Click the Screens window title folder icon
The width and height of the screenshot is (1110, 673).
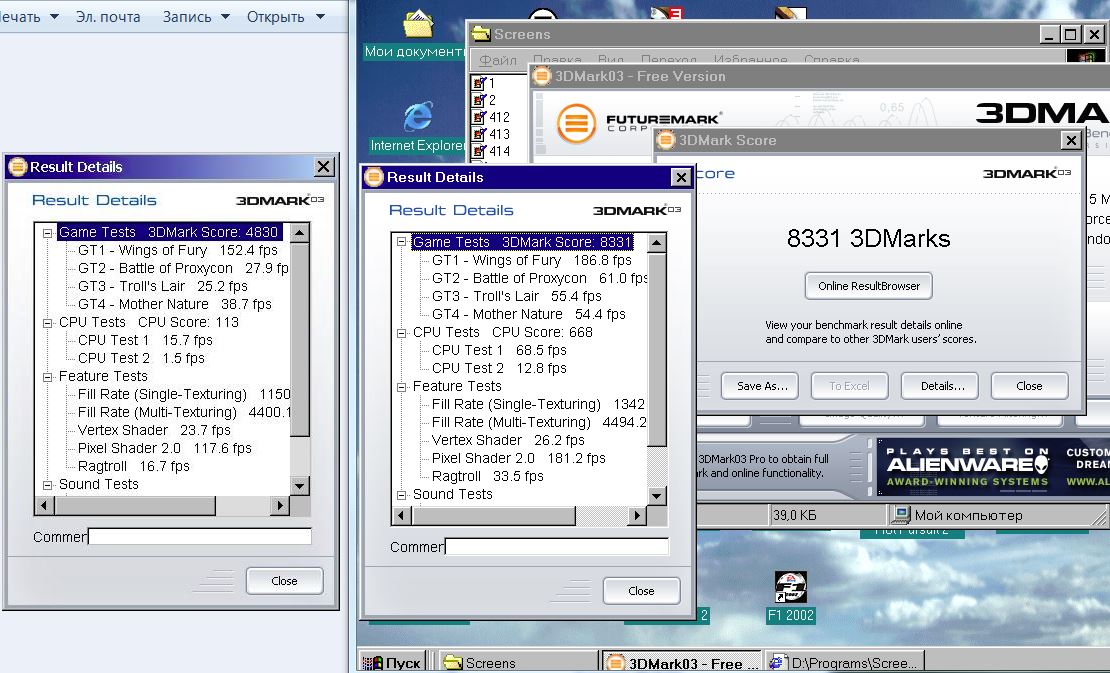(481, 33)
